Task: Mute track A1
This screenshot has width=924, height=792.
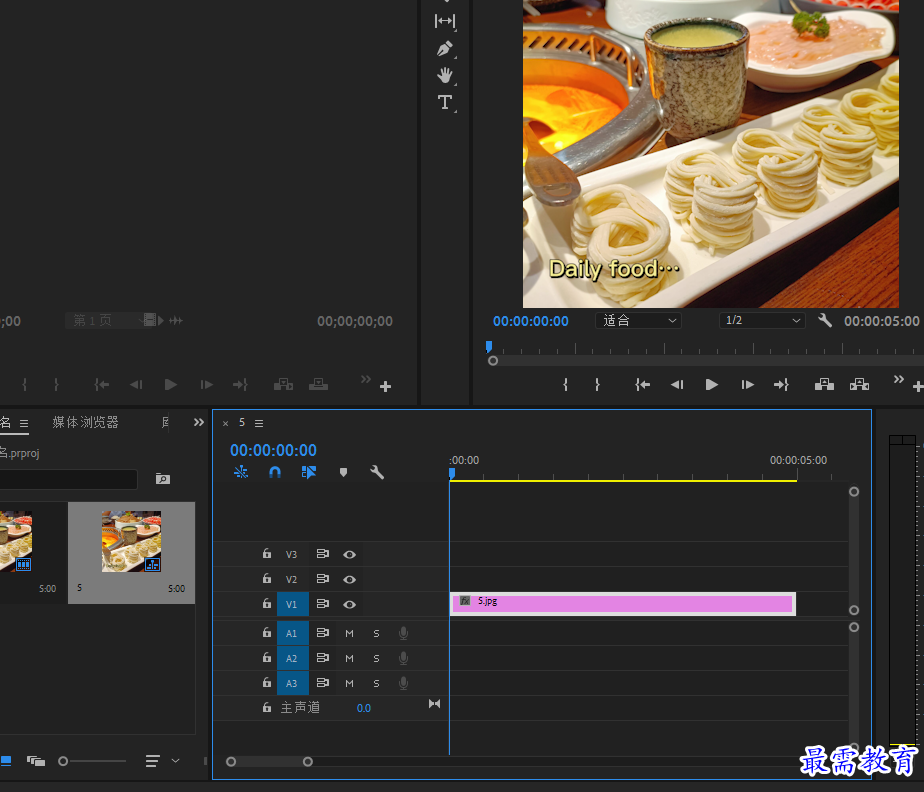Action: (x=349, y=633)
